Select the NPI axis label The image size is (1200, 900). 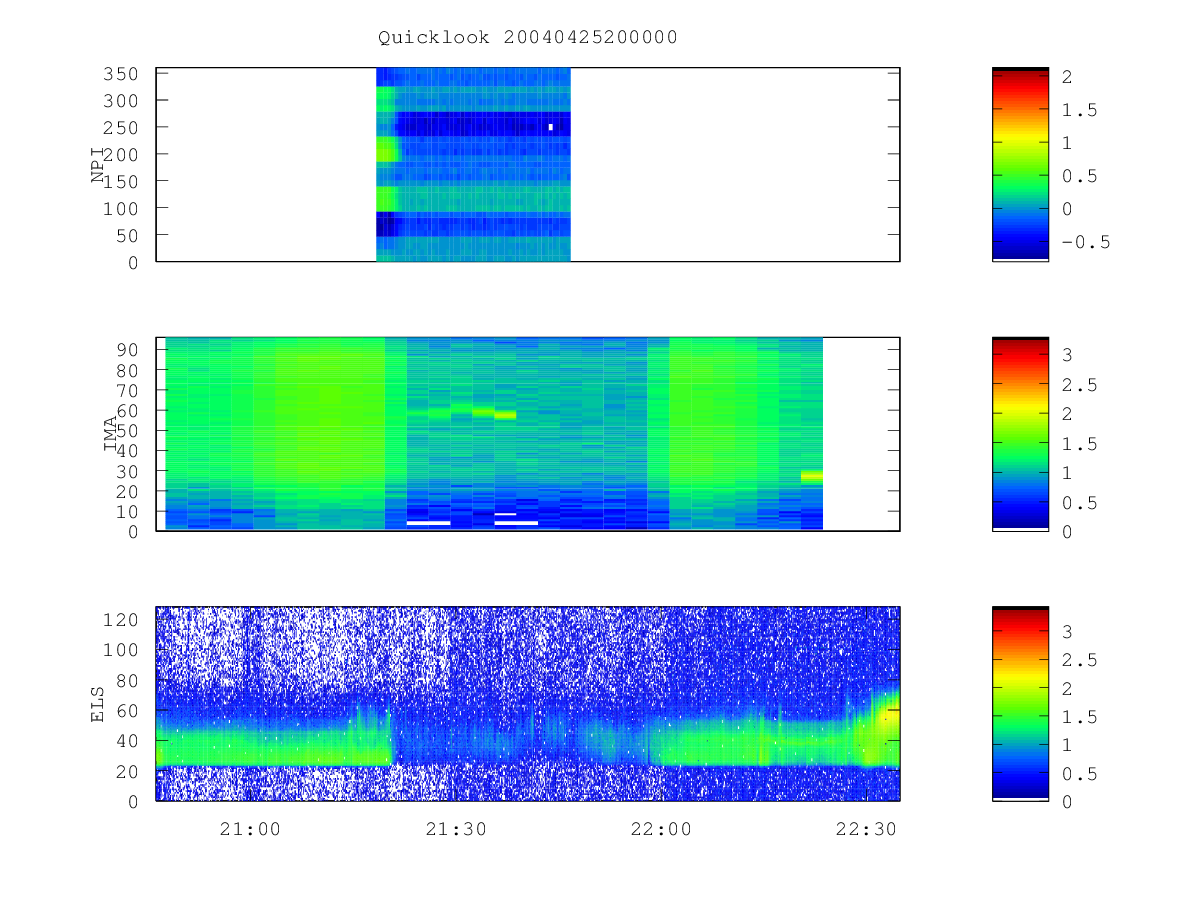(98, 165)
